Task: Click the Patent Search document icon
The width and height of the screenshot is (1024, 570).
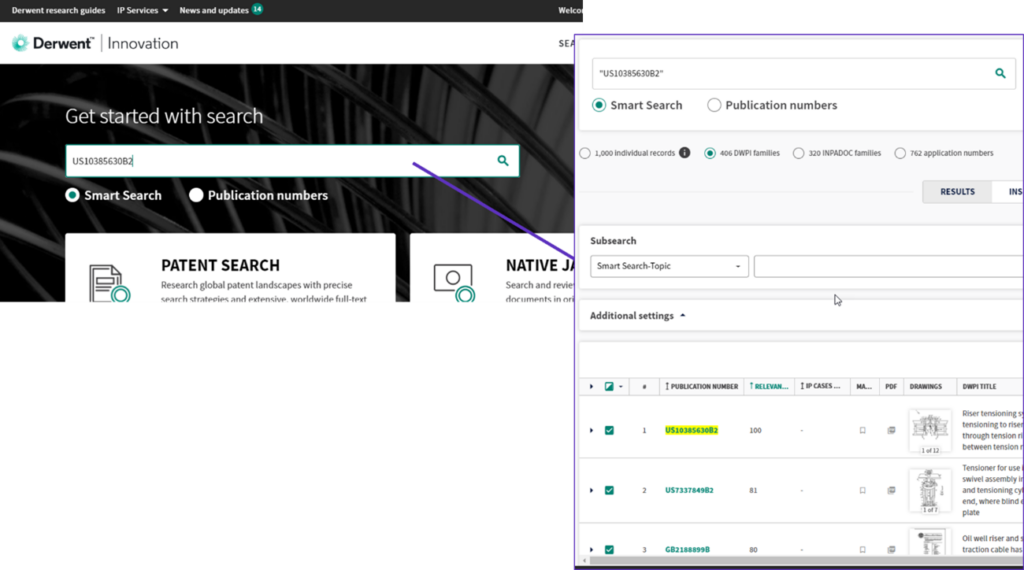Action: [109, 283]
